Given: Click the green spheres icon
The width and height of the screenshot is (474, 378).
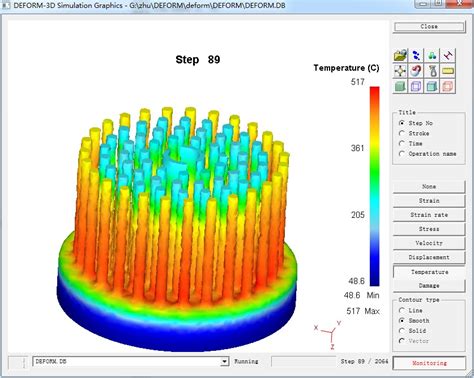Looking at the screenshot, I should coord(432,55).
